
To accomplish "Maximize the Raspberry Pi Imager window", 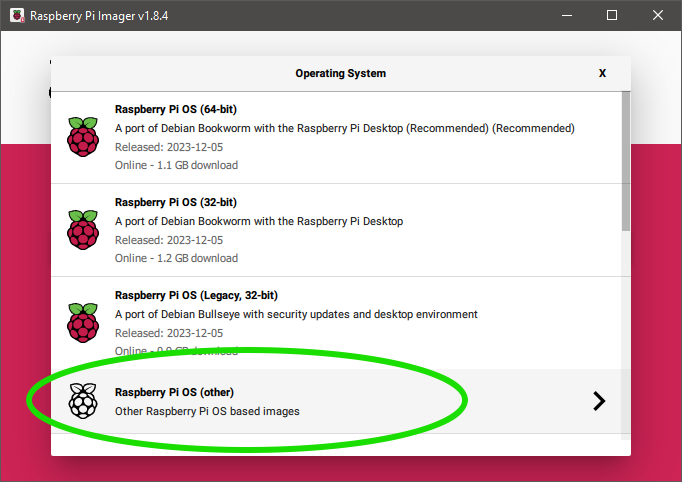I will pos(612,15).
